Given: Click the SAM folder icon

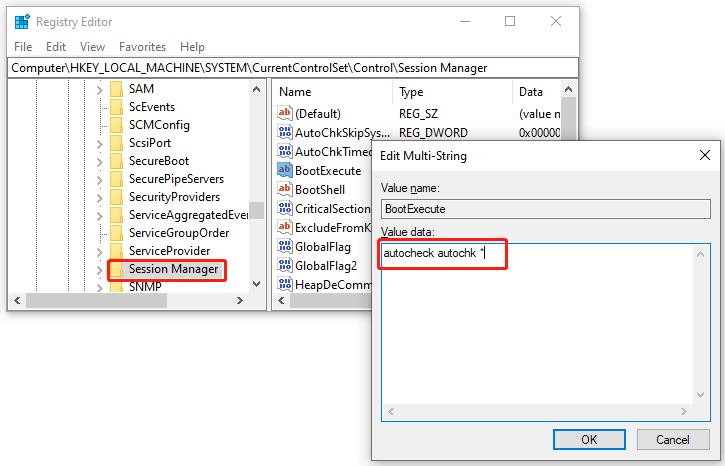Looking at the screenshot, I should (x=116, y=89).
